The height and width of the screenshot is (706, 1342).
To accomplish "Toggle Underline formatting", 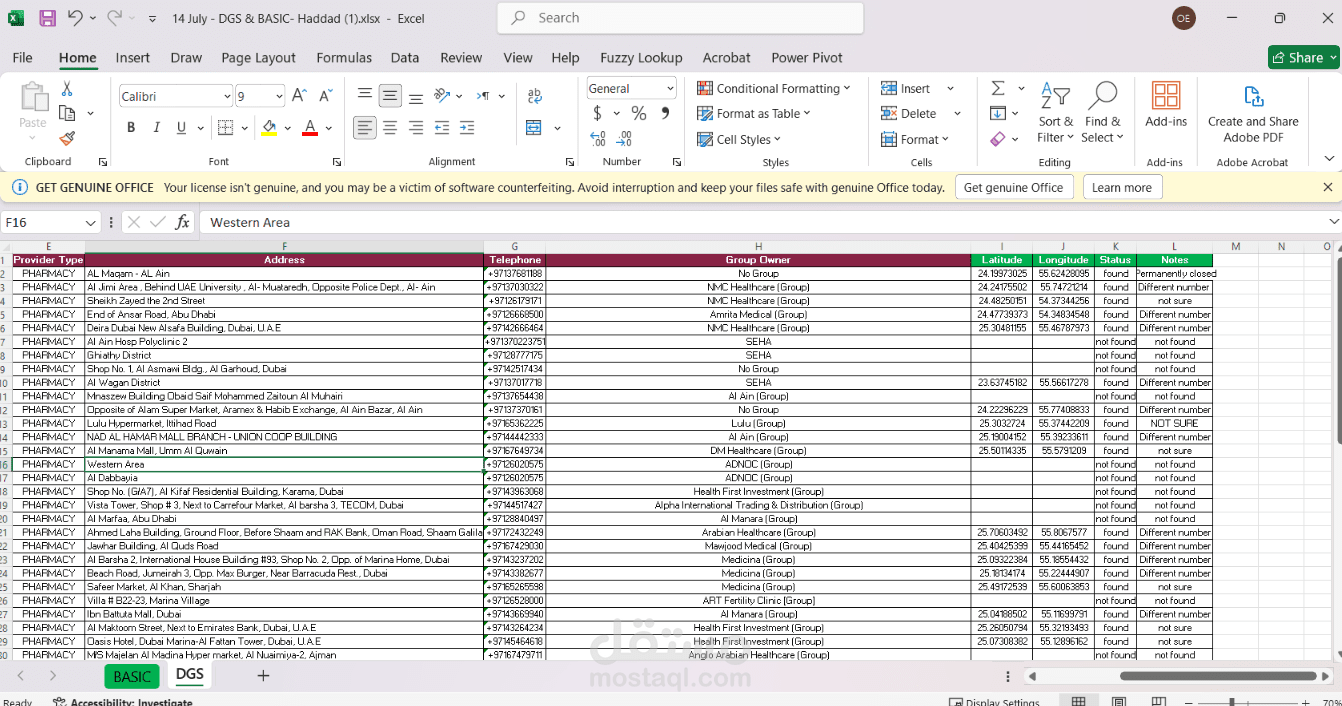I will pos(181,127).
